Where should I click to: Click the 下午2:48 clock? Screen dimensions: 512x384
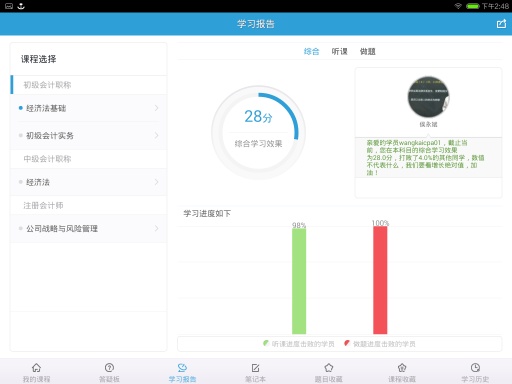point(495,6)
